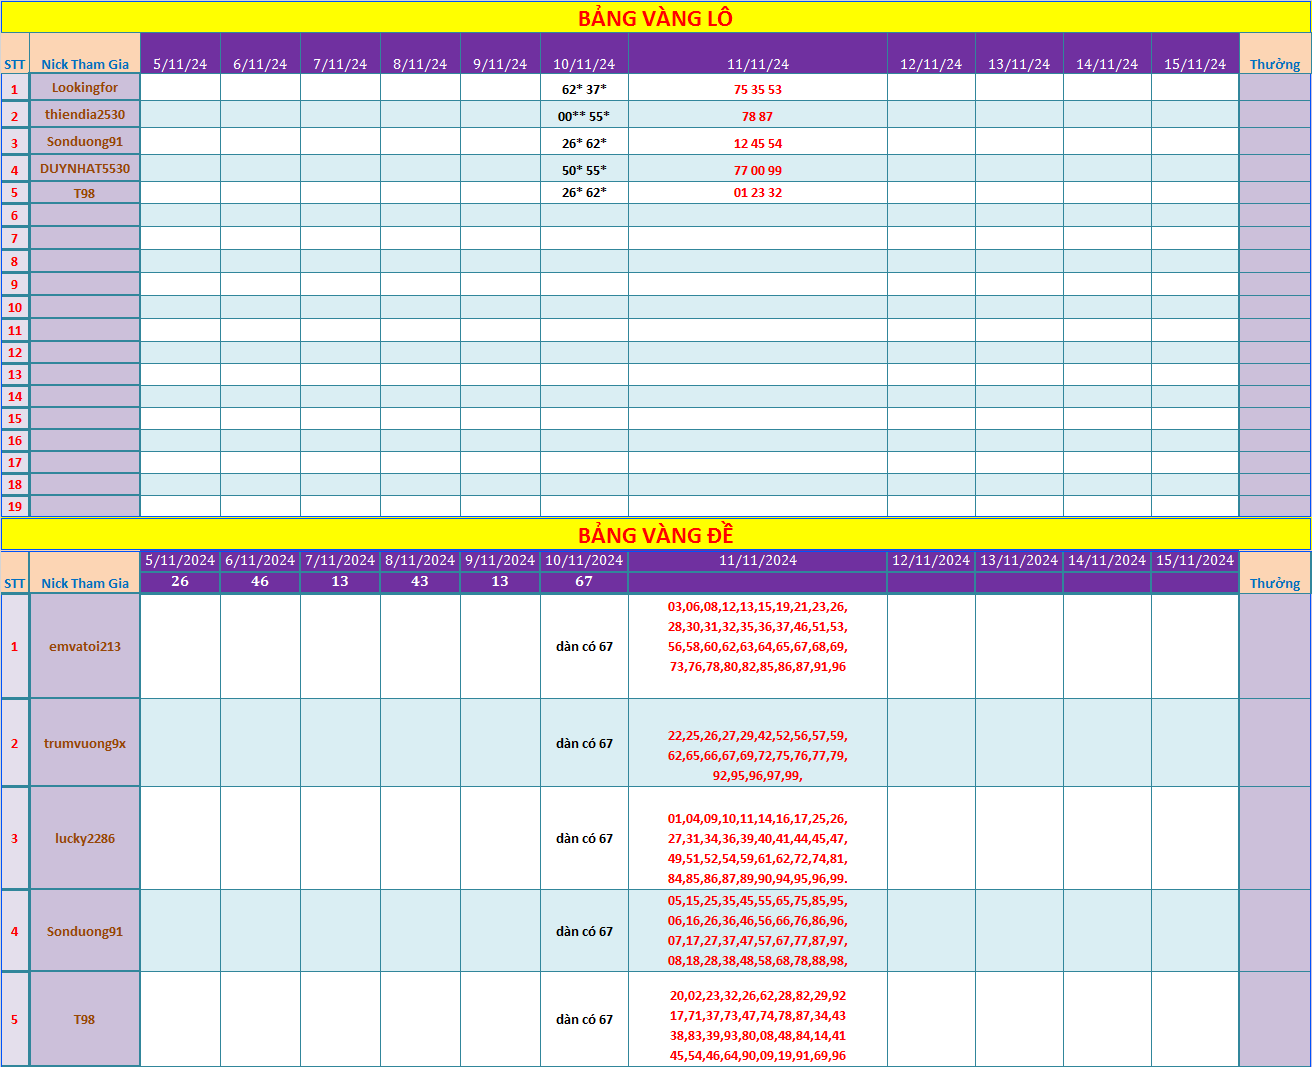1312x1067 pixels.
Task: Click row number 14 in the Lô table
Action: coord(15,396)
